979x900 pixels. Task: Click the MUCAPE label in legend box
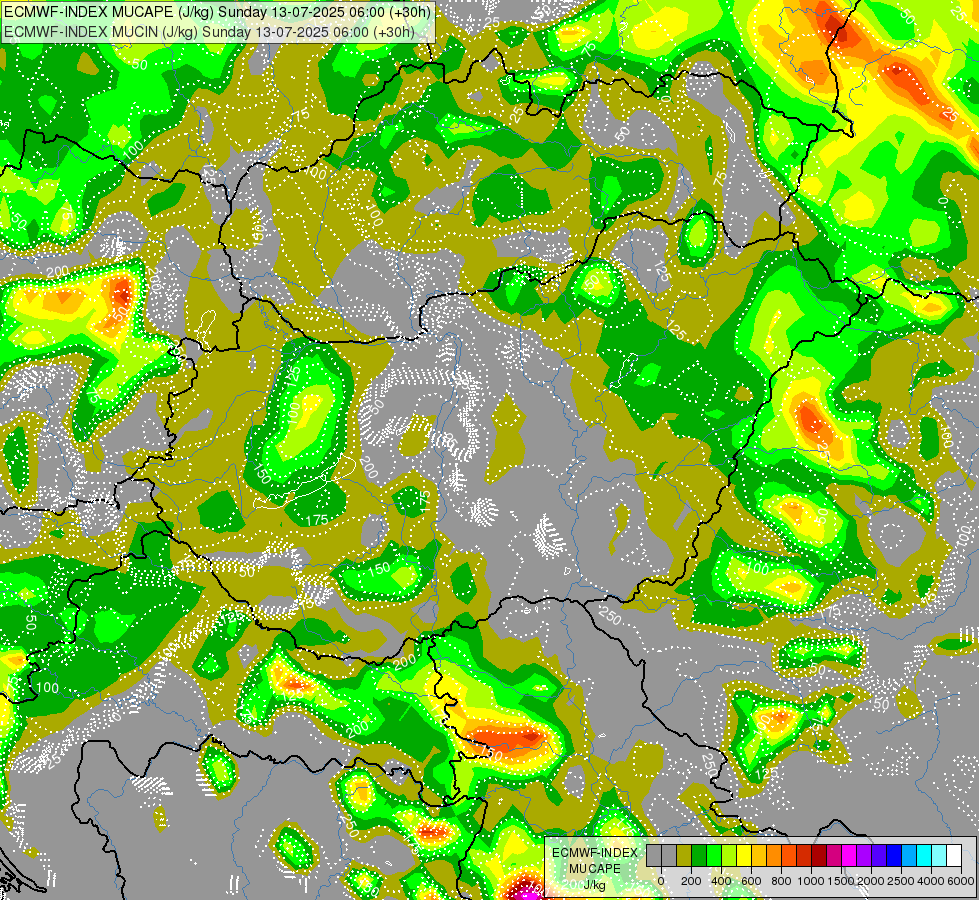[x=595, y=869]
